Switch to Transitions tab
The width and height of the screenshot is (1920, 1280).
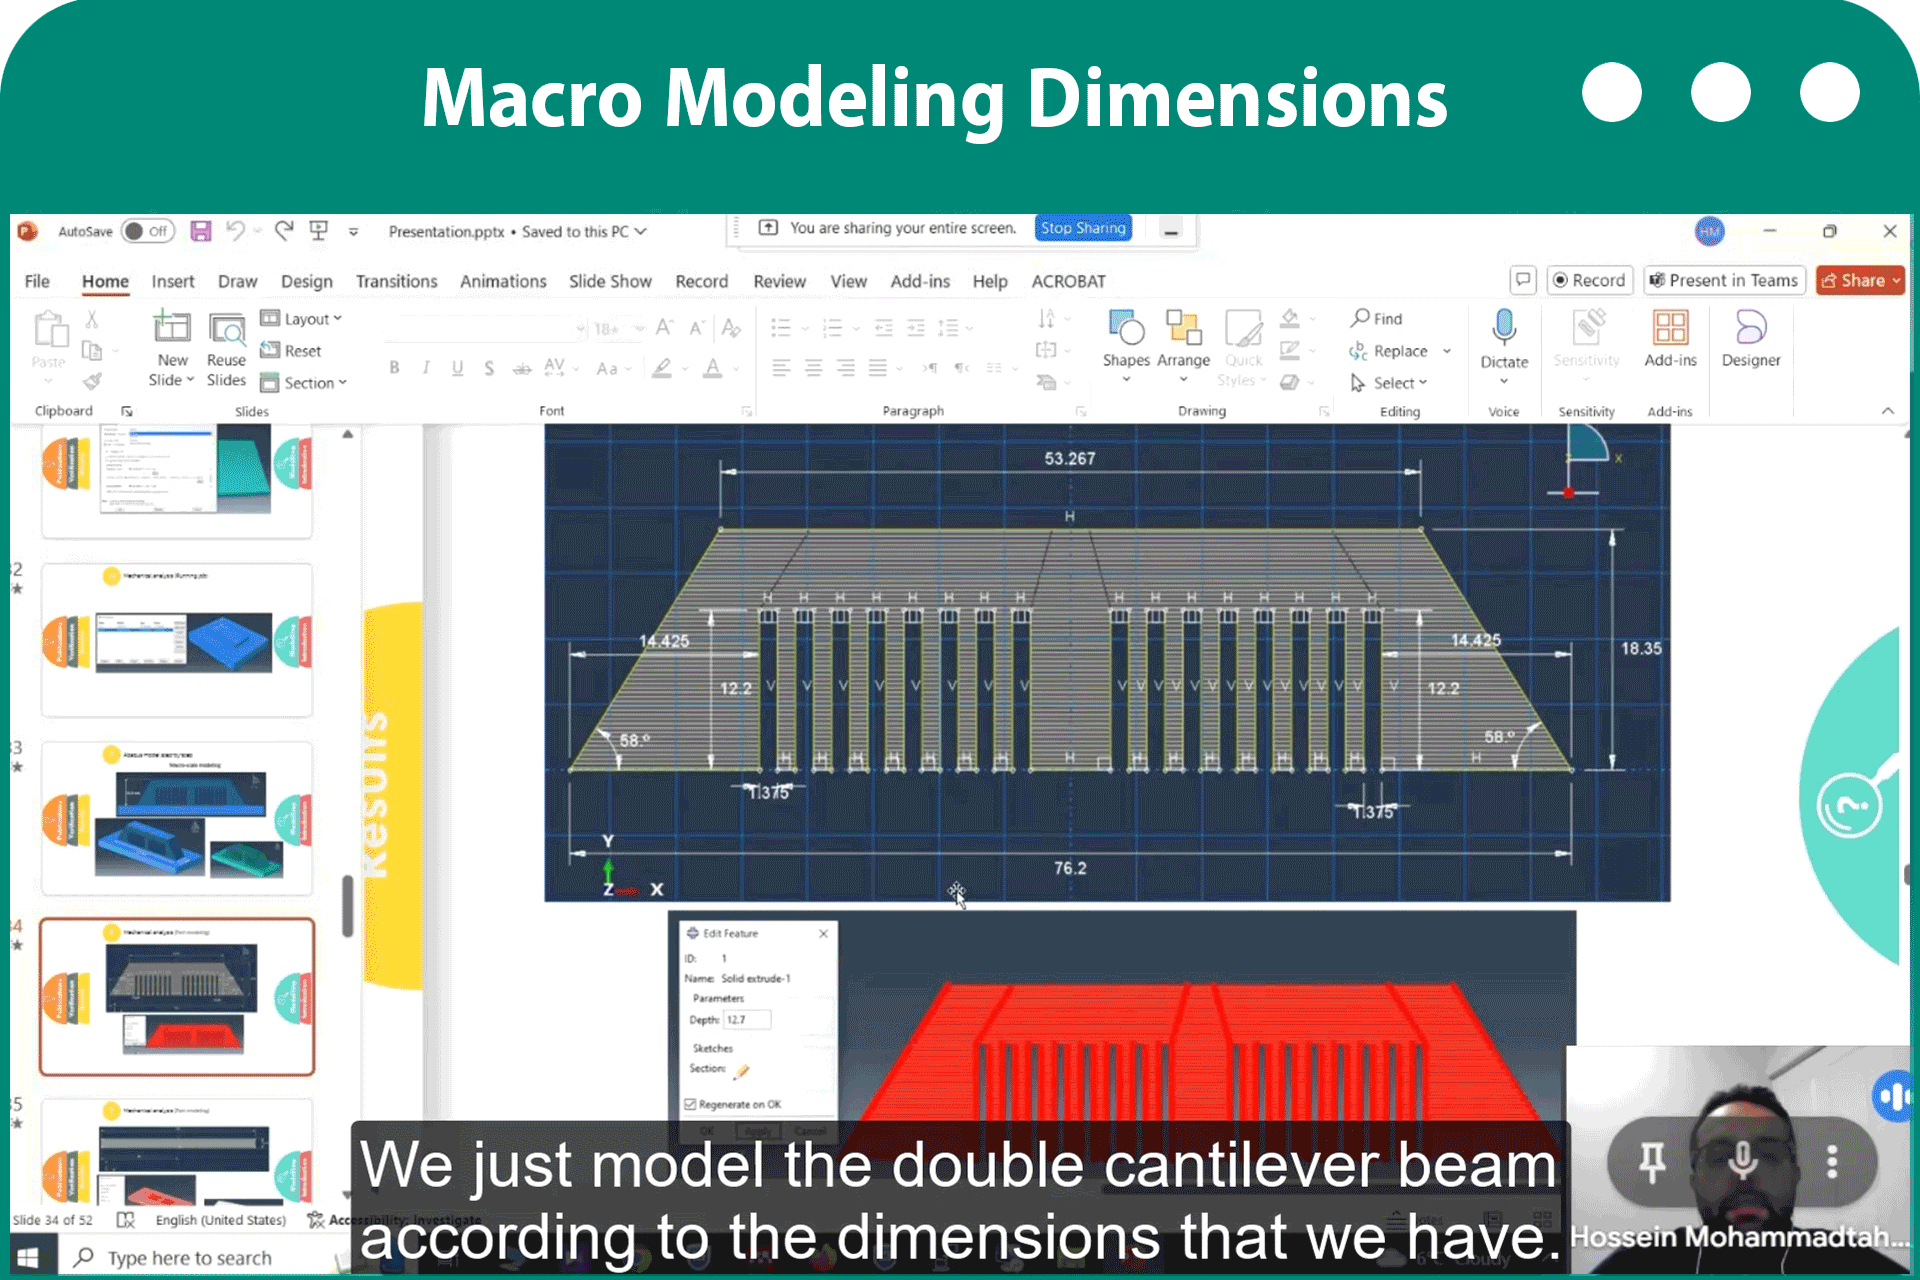coord(396,281)
